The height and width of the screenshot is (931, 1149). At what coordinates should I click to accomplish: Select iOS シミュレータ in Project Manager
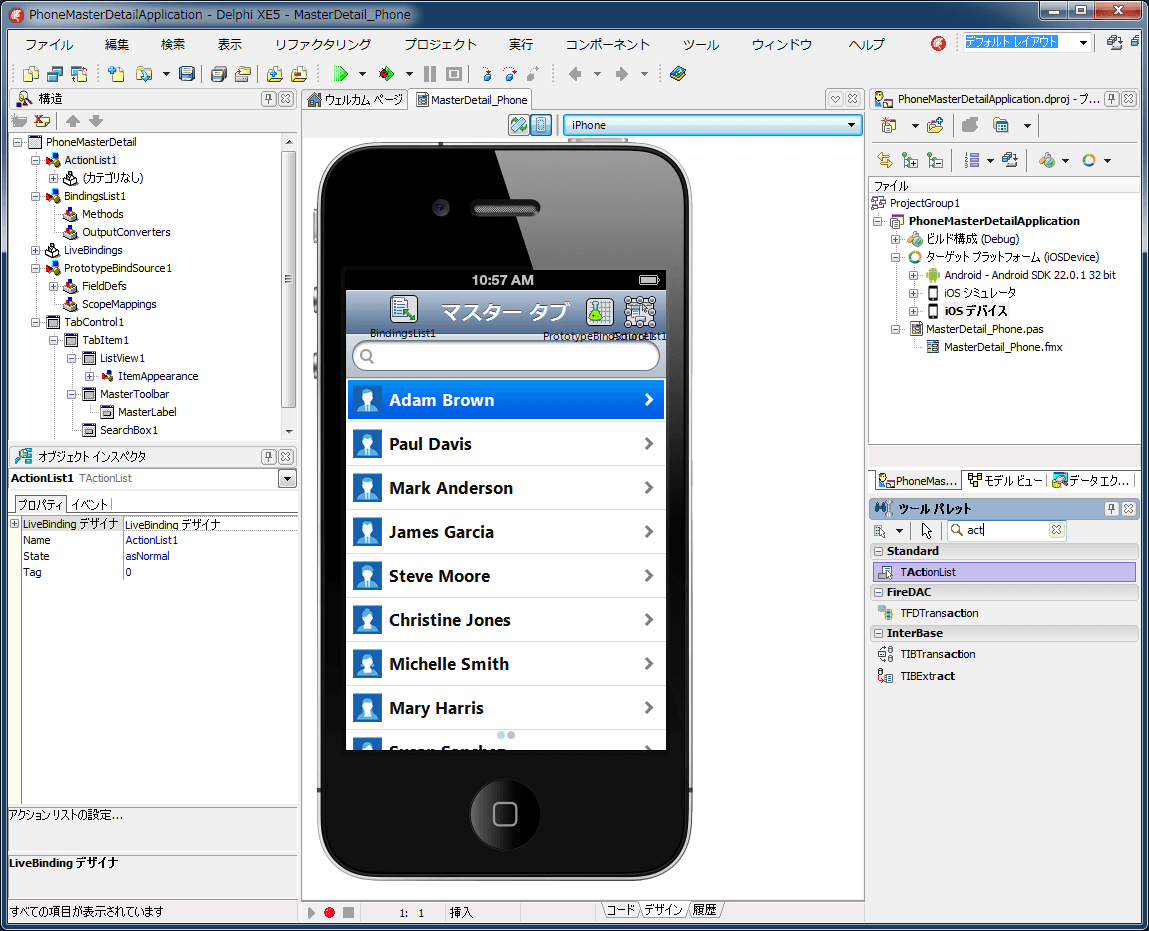click(x=980, y=293)
